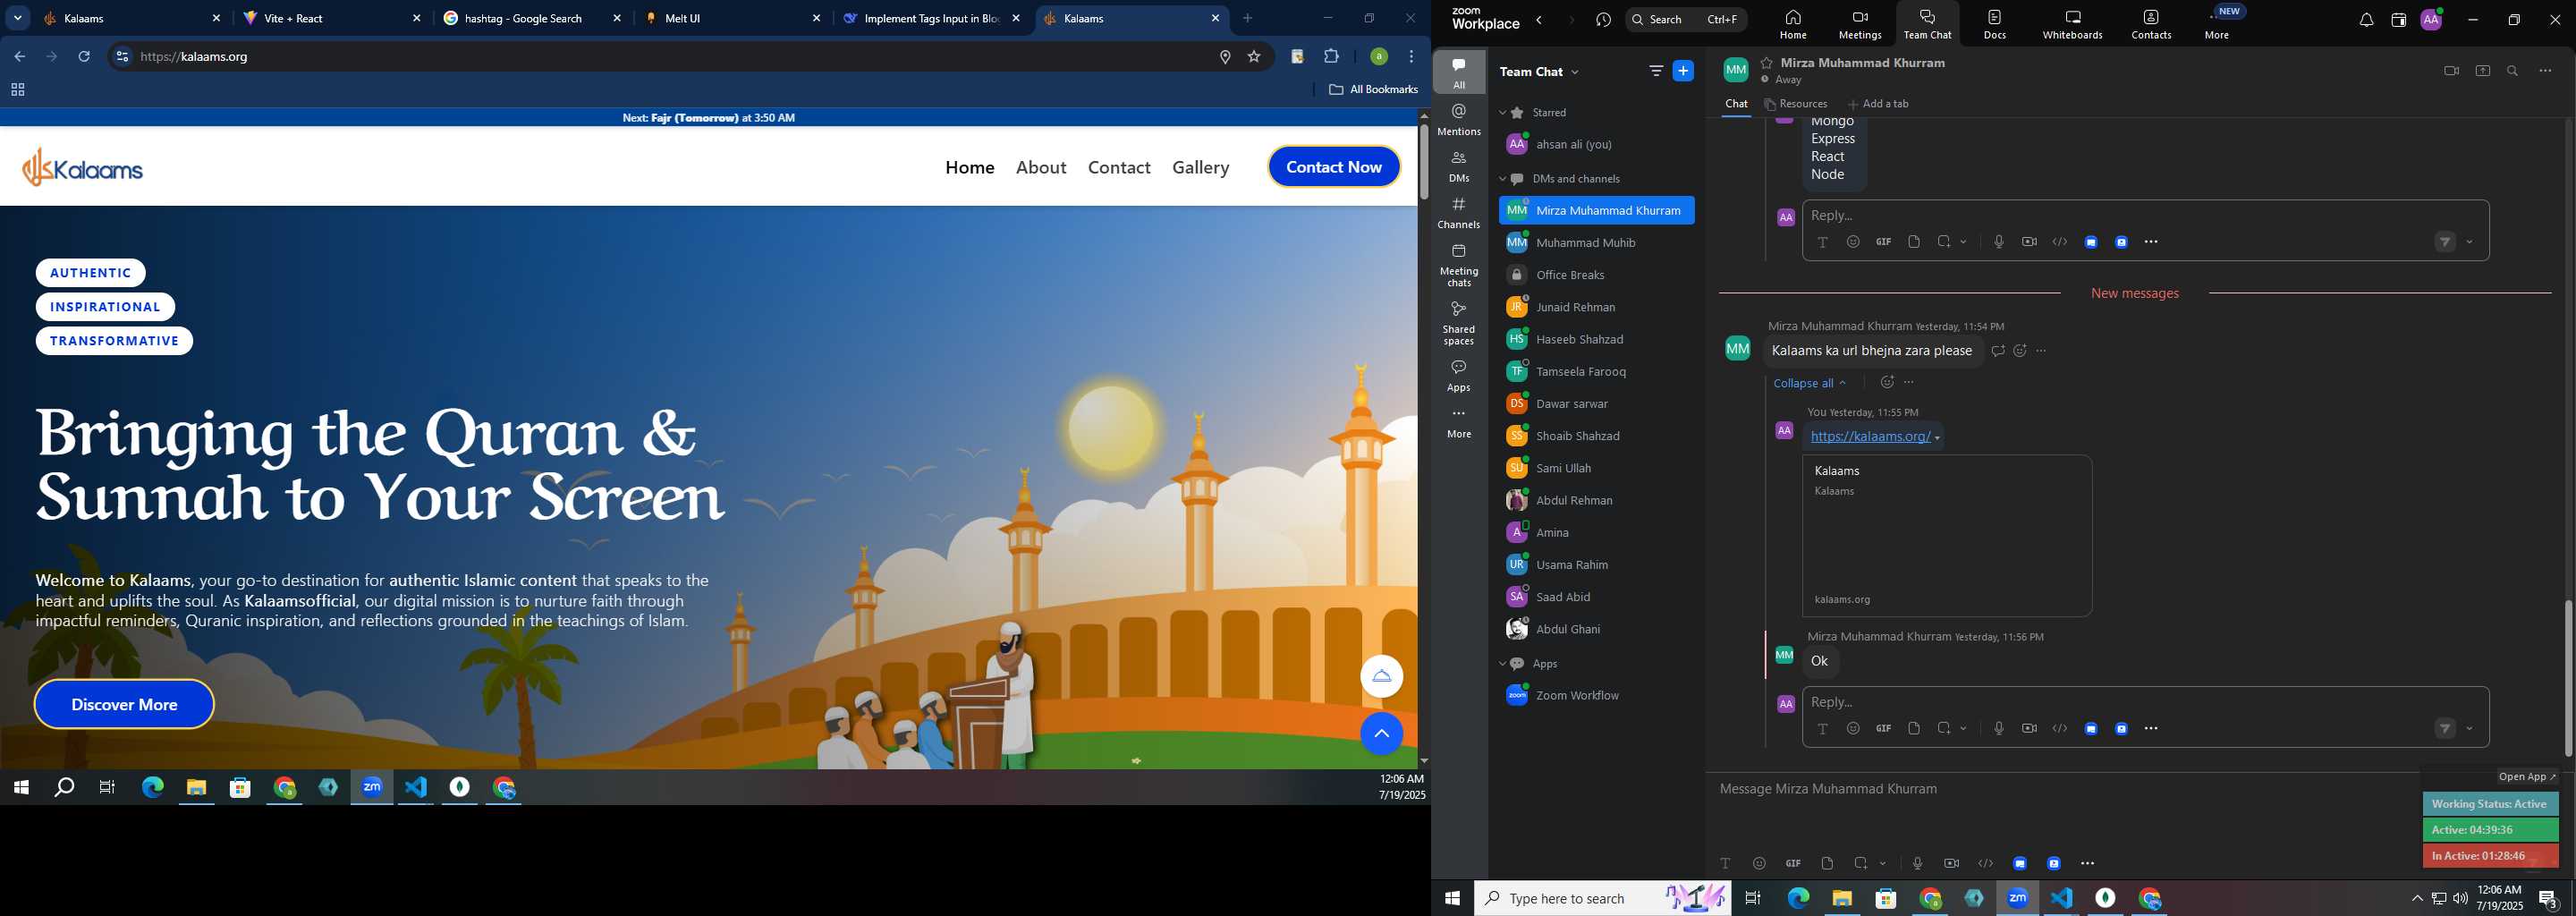Open Apps in Zoom sidebar
Viewport: 2576px width, 916px height.
pos(1459,376)
